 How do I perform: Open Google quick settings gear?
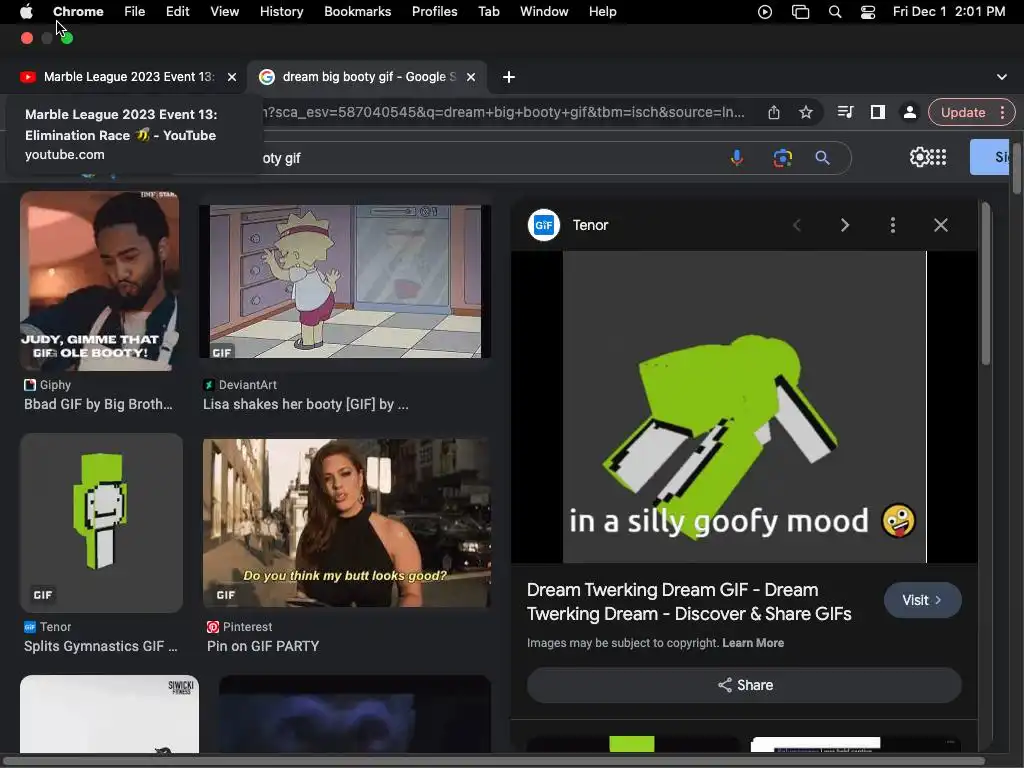tap(919, 157)
